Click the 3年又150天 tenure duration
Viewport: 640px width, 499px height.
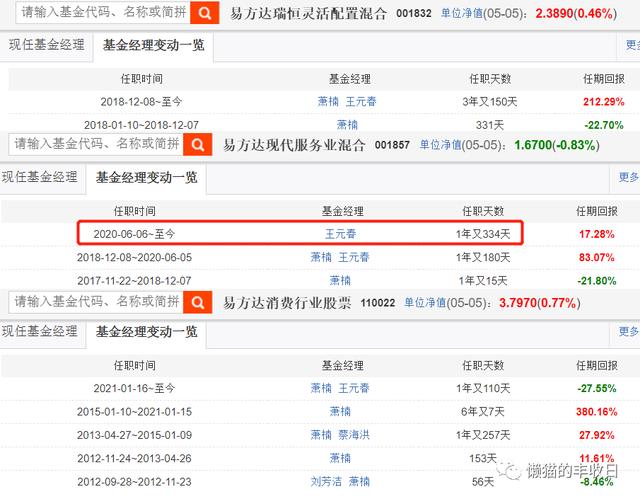(x=490, y=102)
